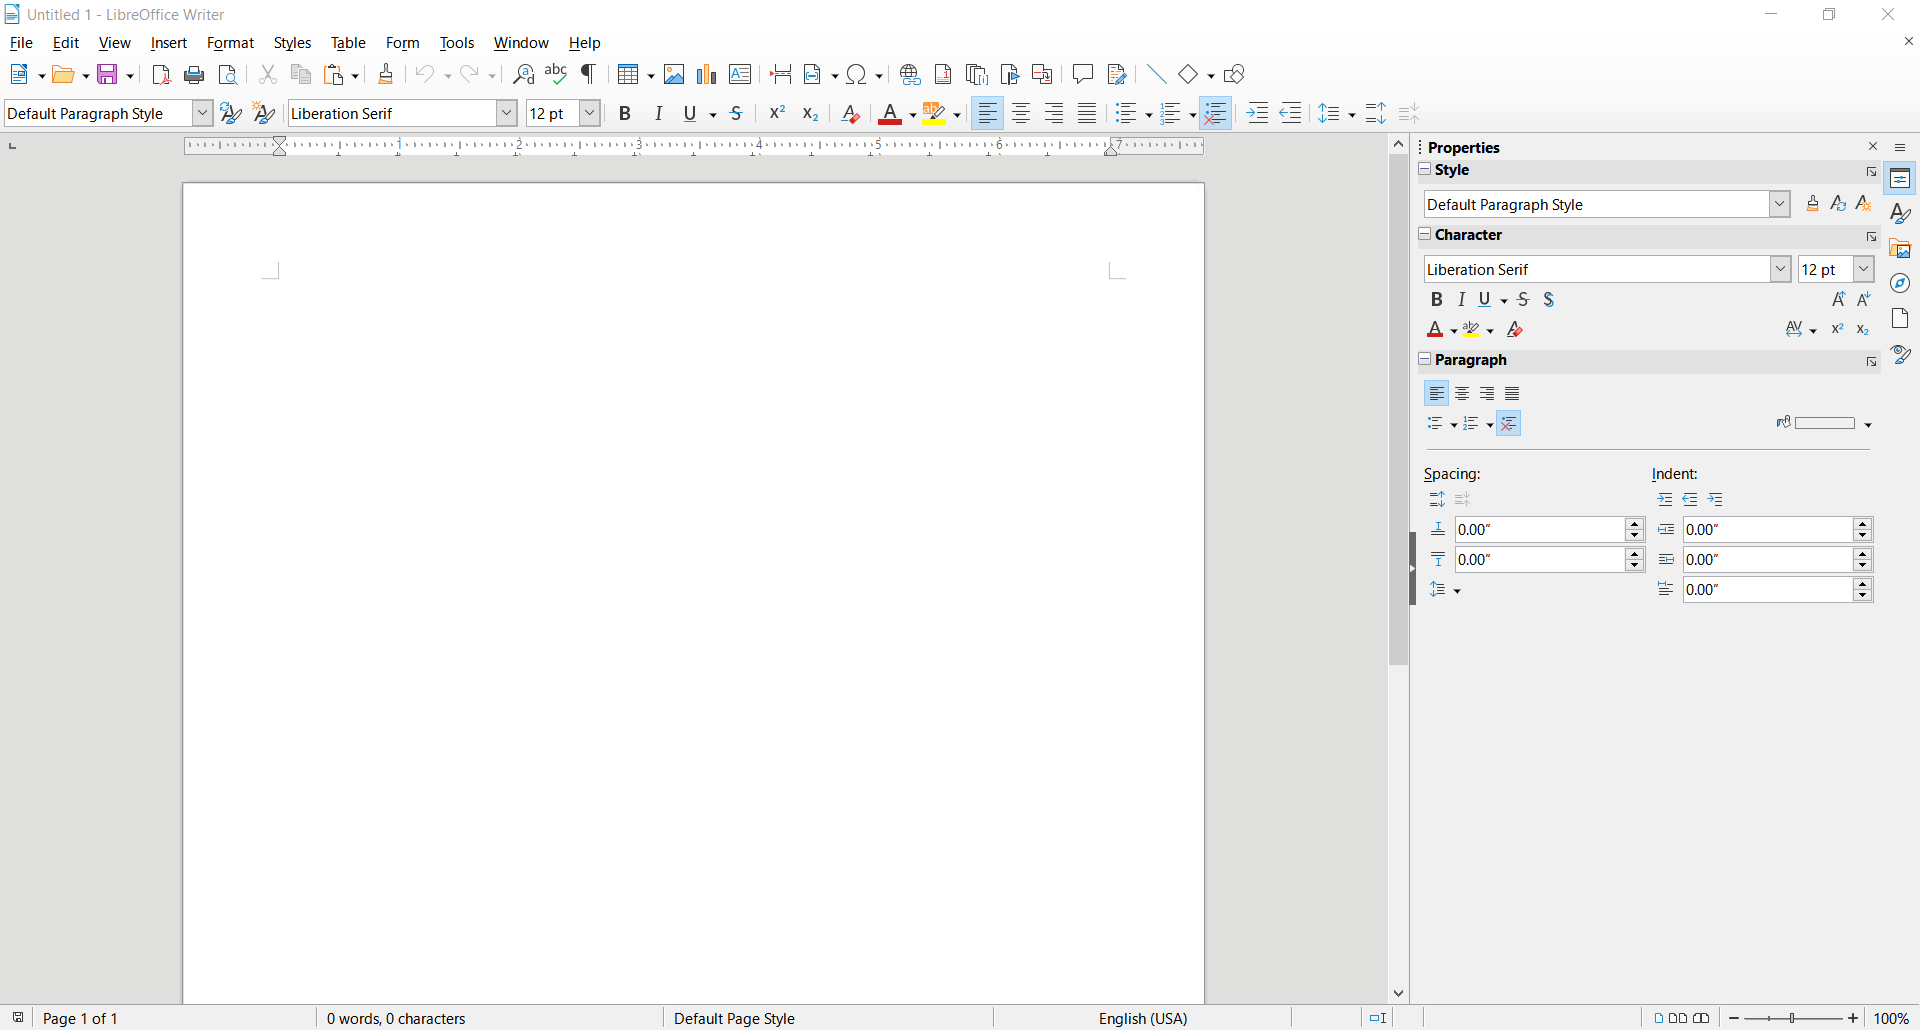Screen dimensions: 1920x1030
Task: Toggle Print Preview icon
Action: pos(228,74)
